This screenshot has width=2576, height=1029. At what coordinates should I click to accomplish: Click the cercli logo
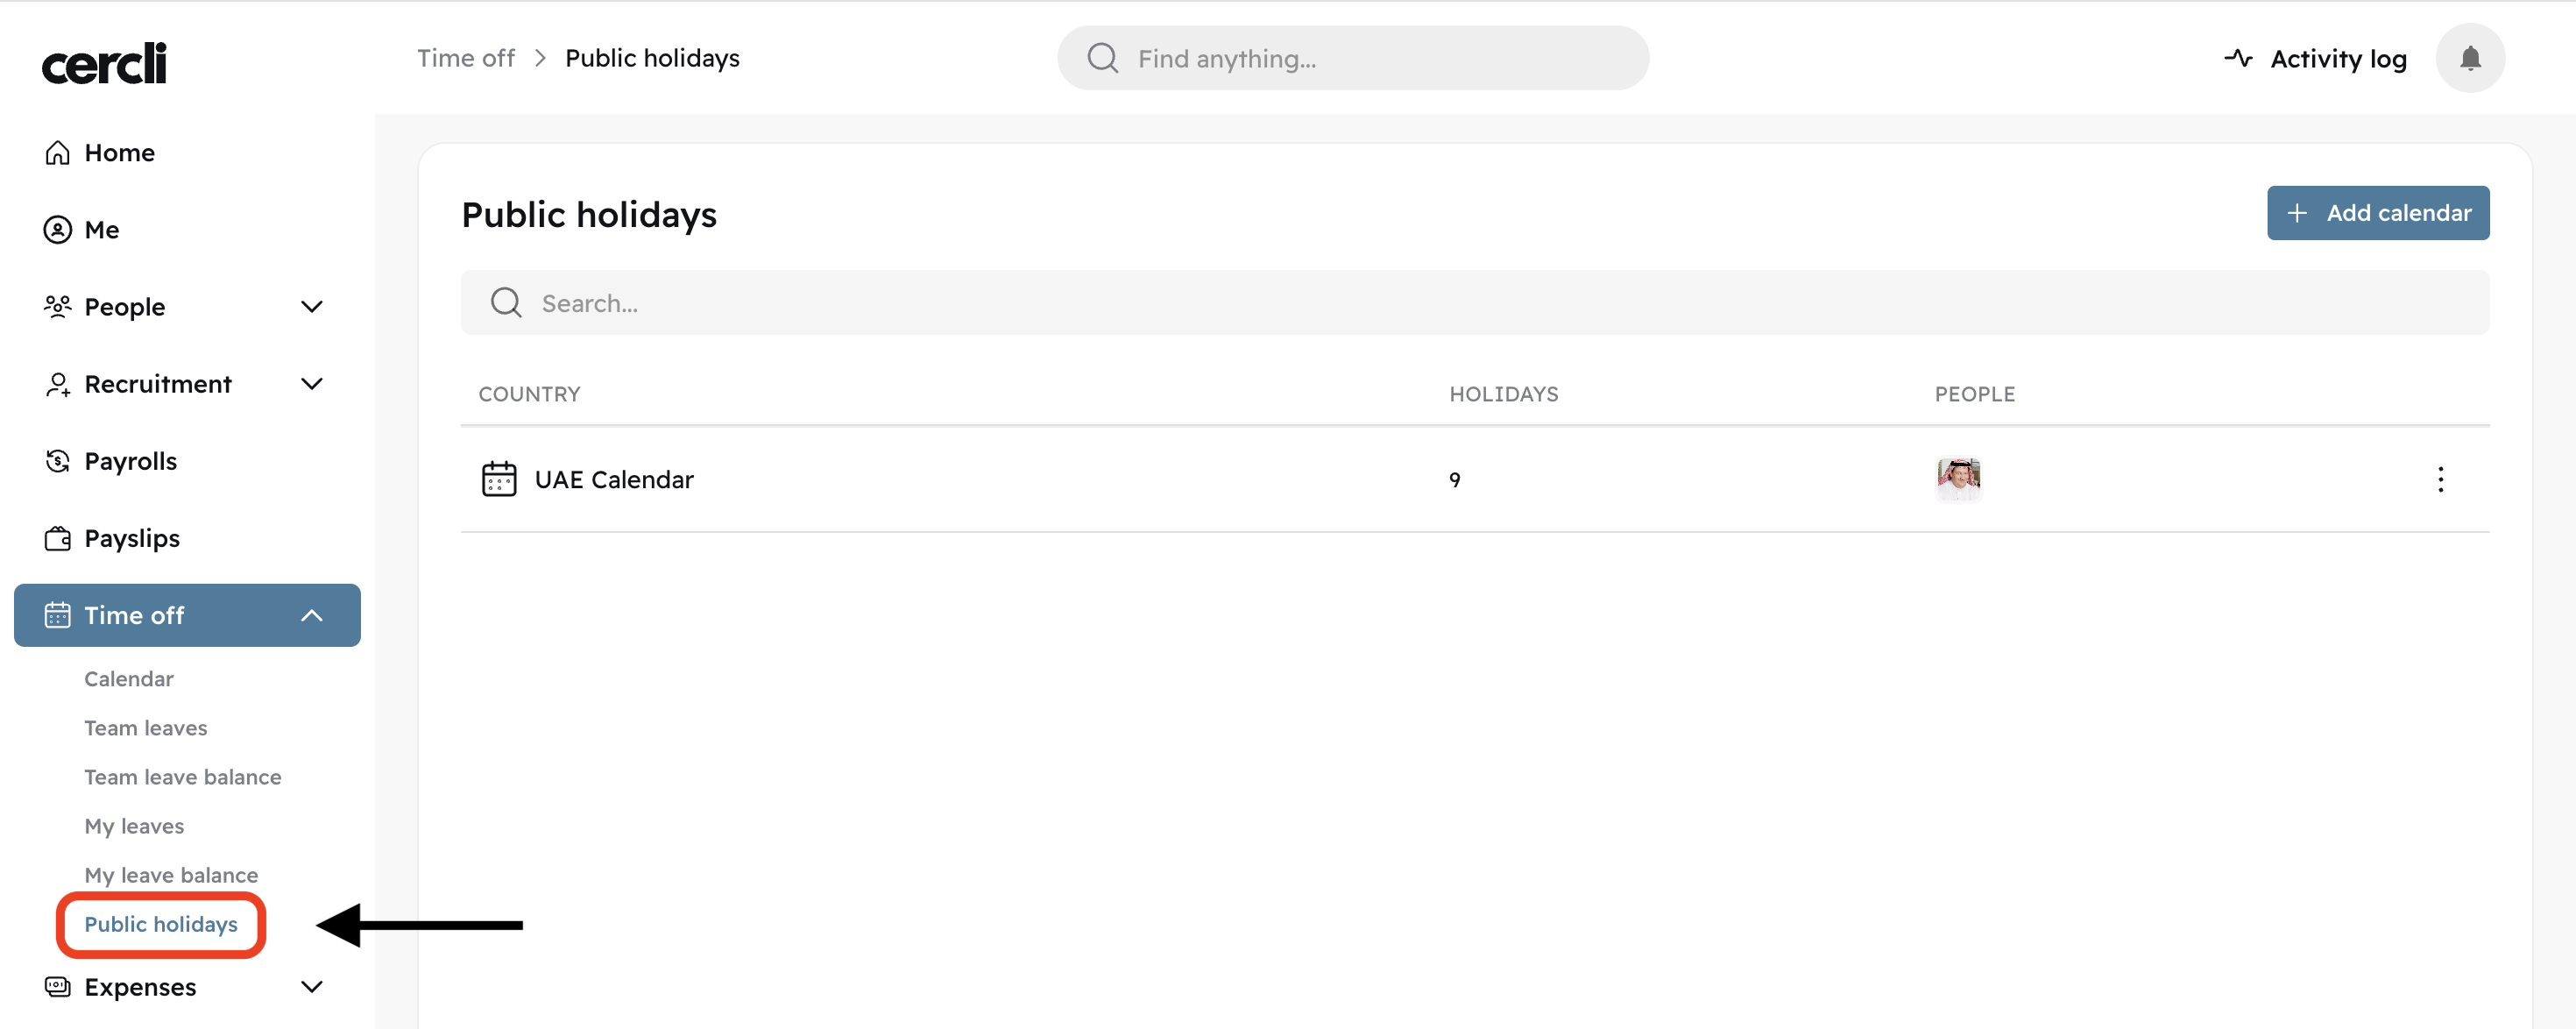pos(104,63)
